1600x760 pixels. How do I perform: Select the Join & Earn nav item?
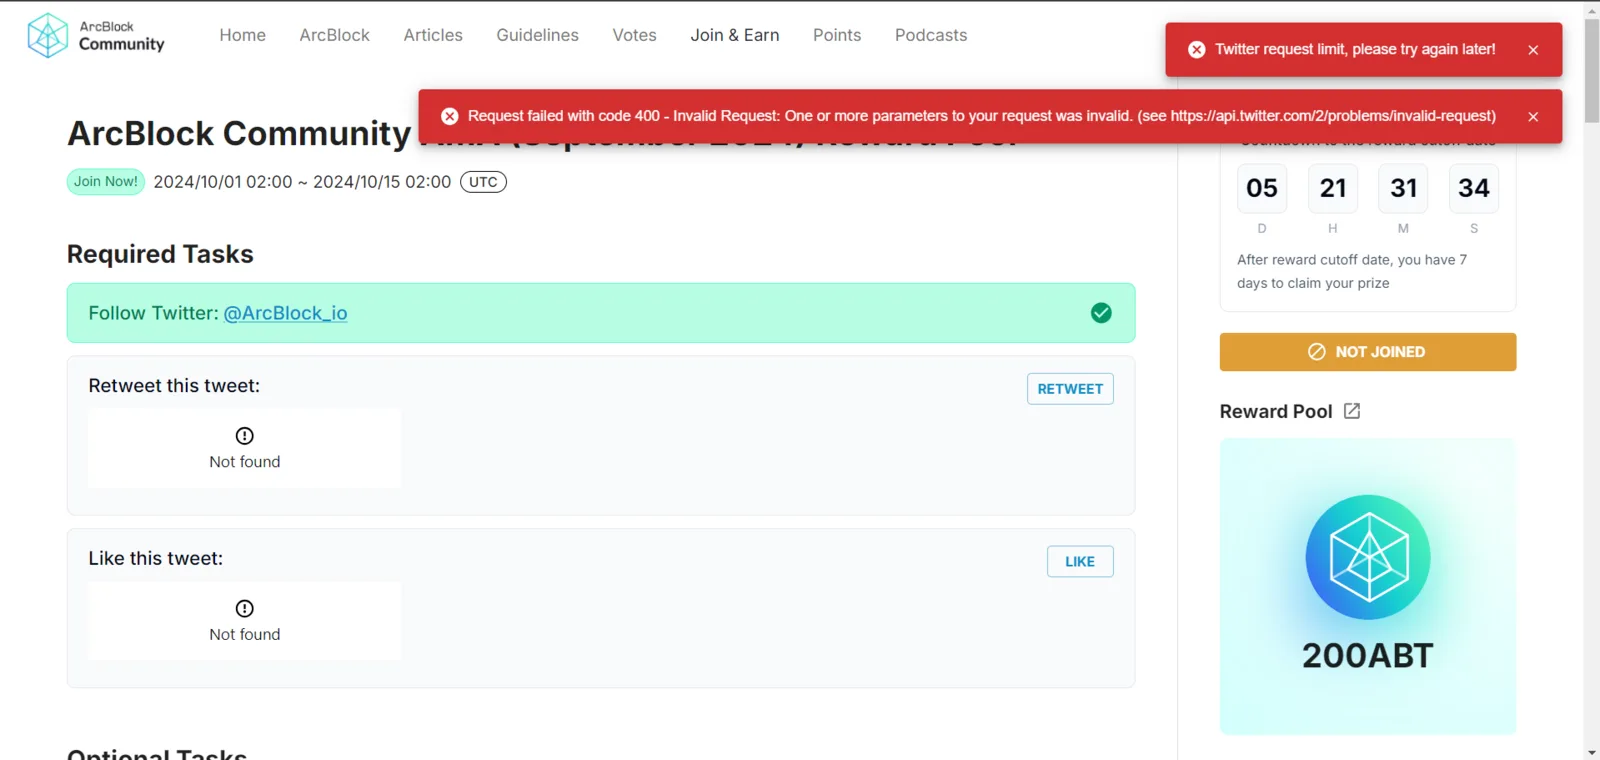[x=735, y=35]
